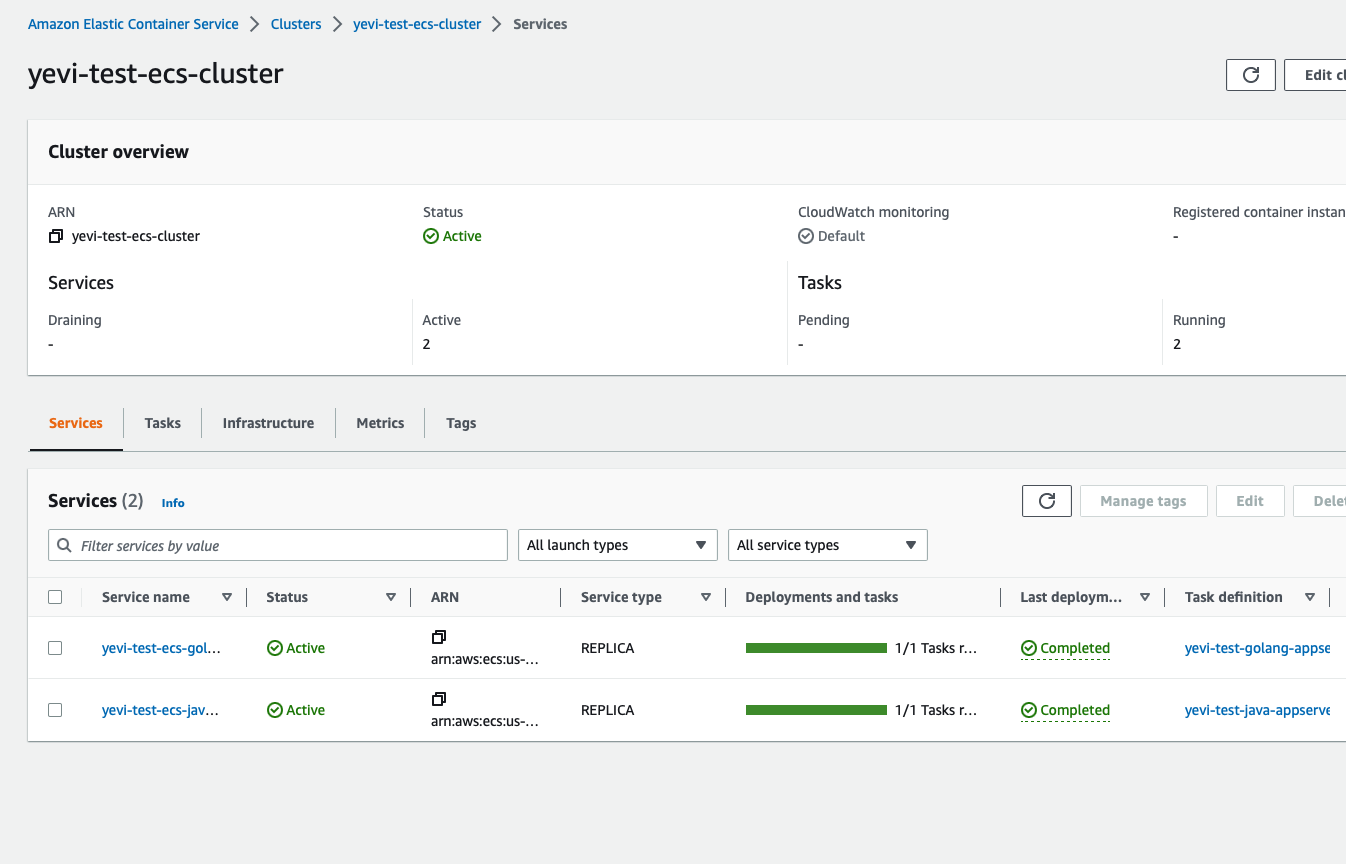This screenshot has width=1346, height=864.
Task: Open the Metrics tab
Action: point(380,423)
